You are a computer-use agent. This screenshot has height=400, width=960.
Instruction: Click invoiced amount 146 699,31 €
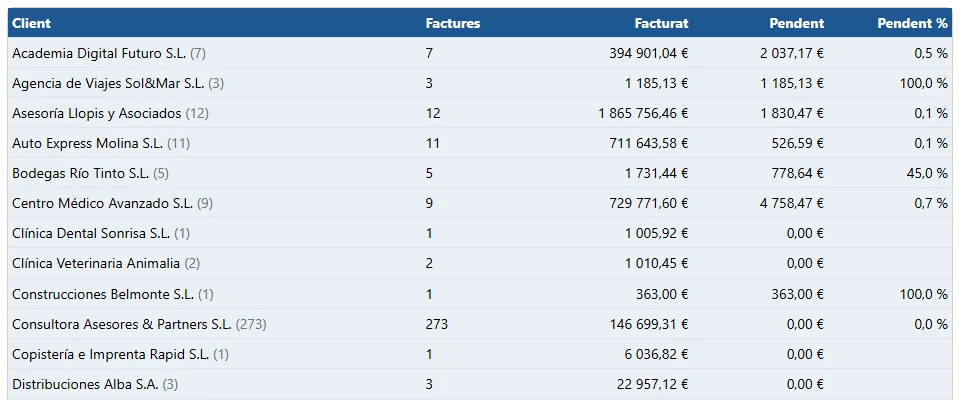tap(649, 324)
